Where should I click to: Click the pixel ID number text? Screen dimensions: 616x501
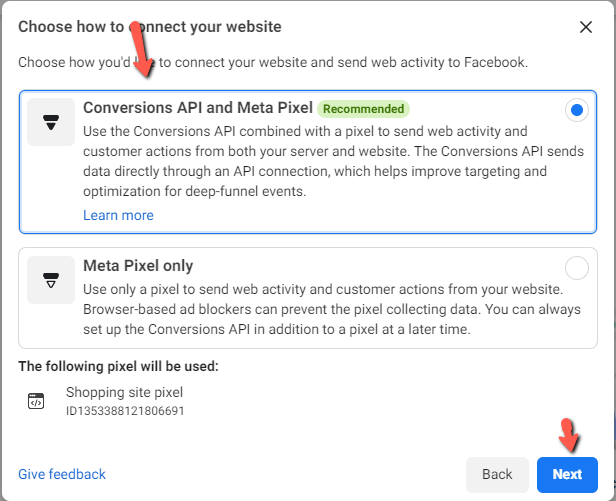[125, 411]
